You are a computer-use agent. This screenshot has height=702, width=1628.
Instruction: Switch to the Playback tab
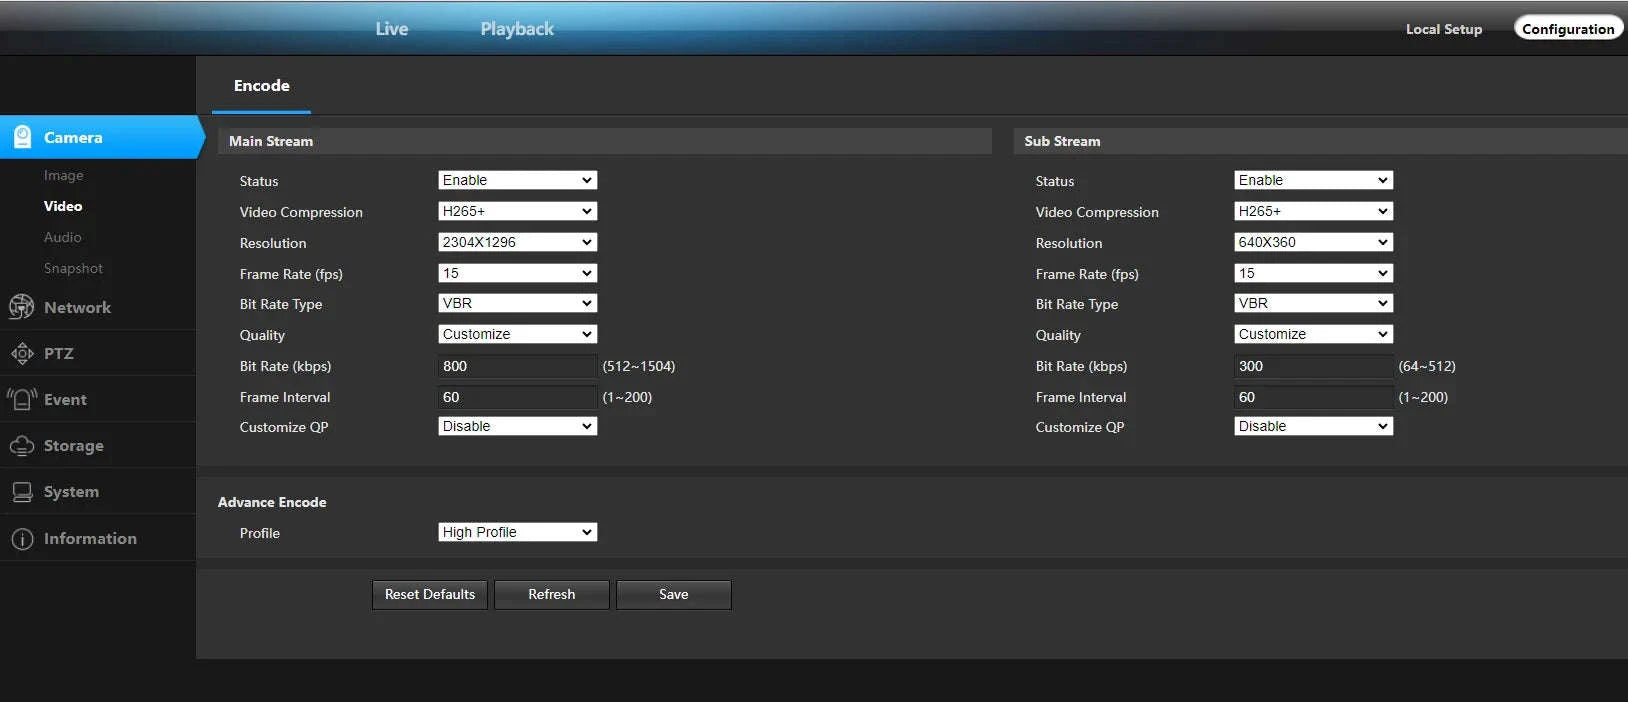pyautogui.click(x=516, y=29)
